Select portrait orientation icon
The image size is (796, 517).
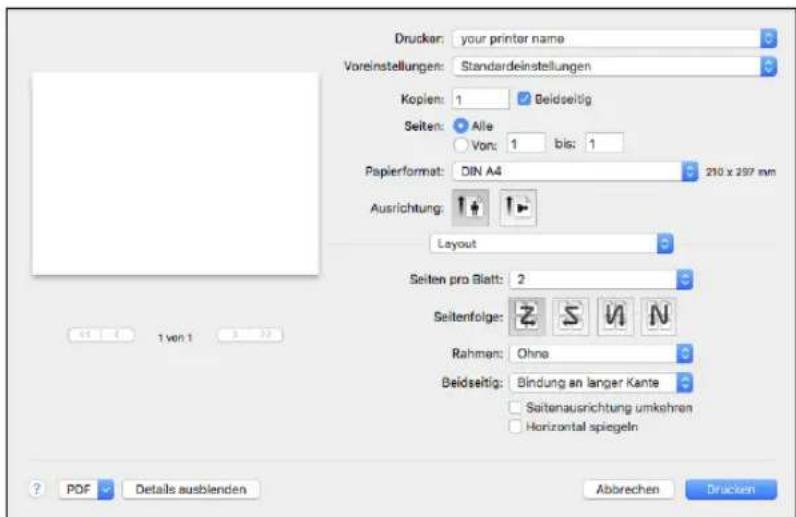click(470, 207)
